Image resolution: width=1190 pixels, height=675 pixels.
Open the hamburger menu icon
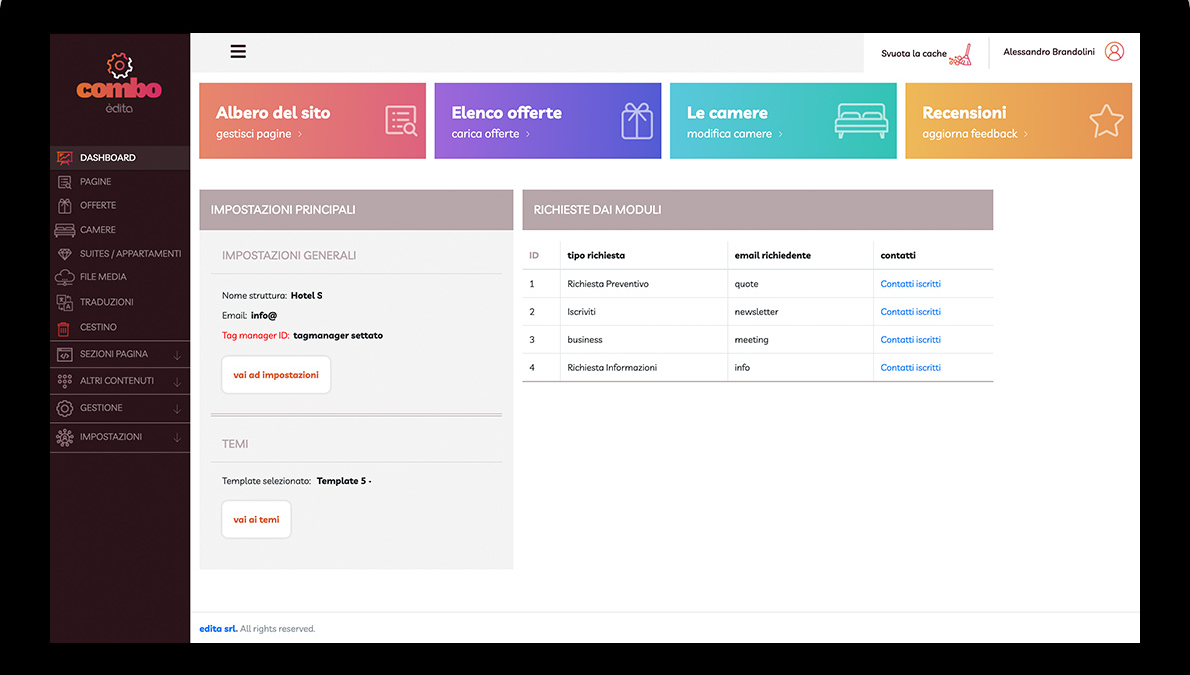[238, 52]
